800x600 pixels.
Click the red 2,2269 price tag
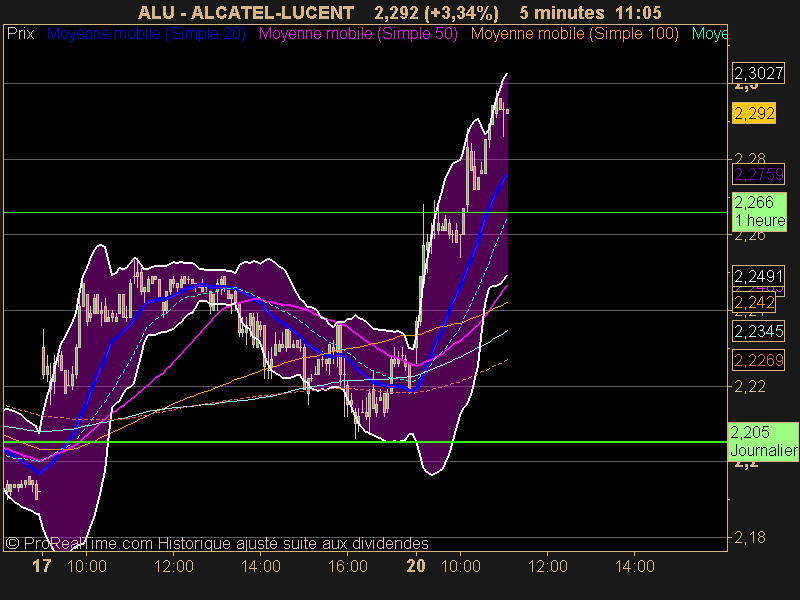[759, 361]
